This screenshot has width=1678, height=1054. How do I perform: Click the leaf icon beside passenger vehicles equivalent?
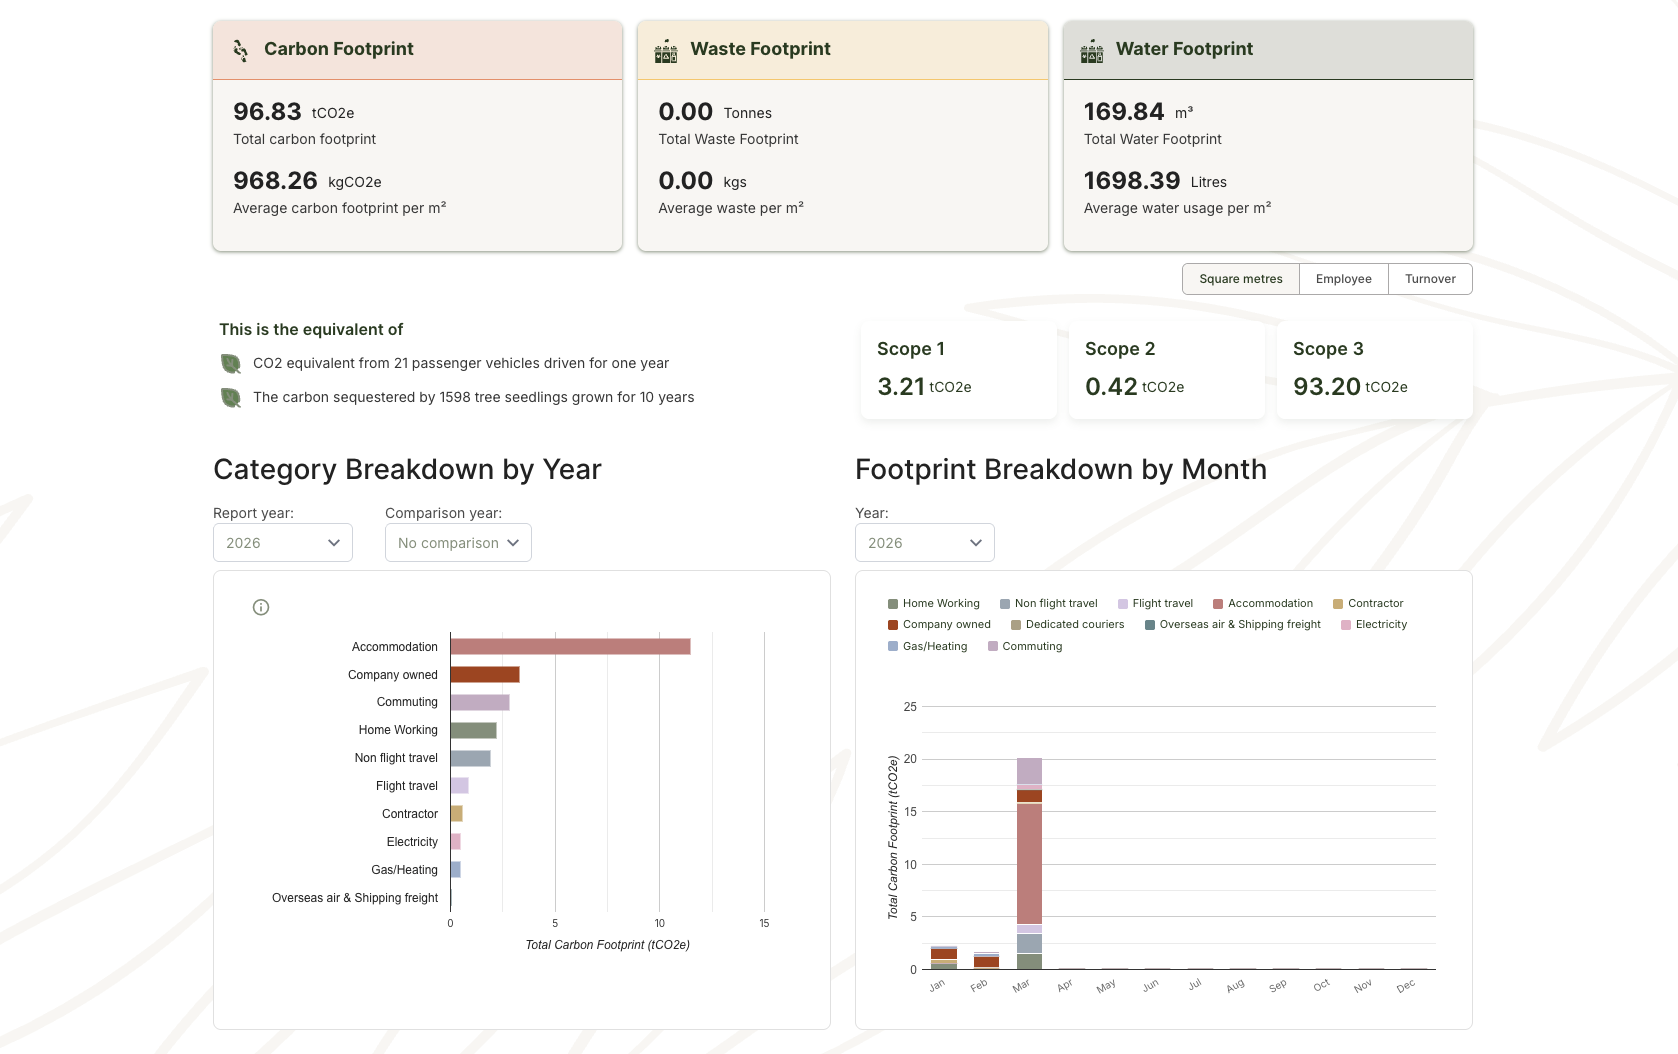[x=231, y=363]
